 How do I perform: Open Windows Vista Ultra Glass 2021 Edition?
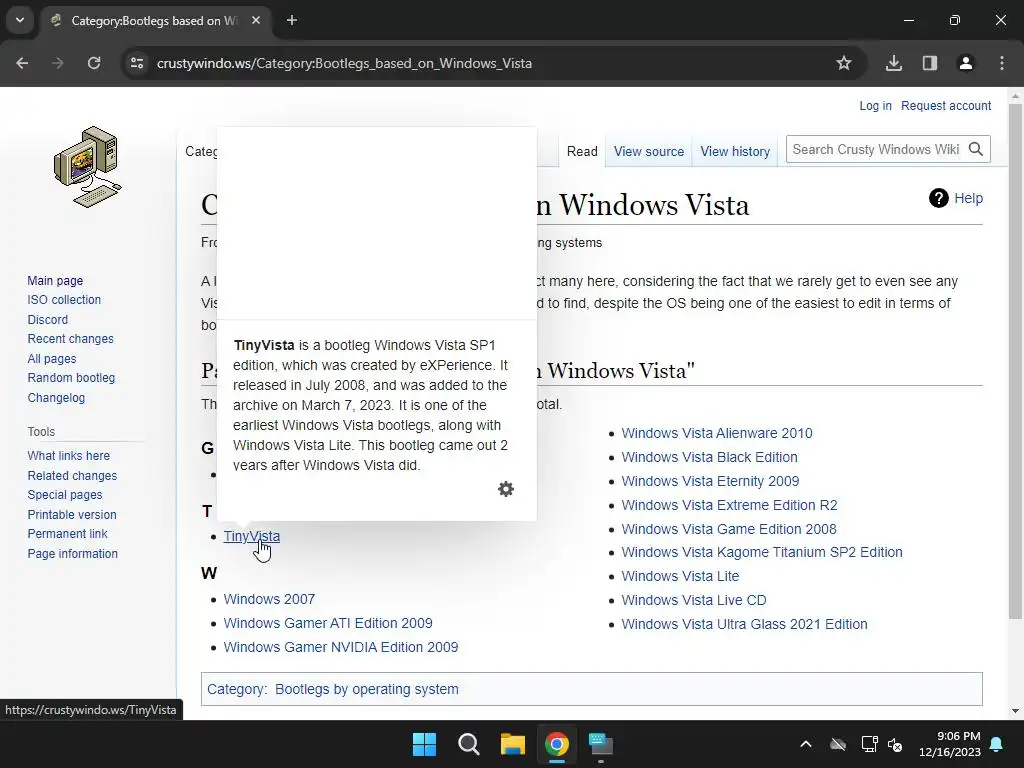click(x=744, y=624)
